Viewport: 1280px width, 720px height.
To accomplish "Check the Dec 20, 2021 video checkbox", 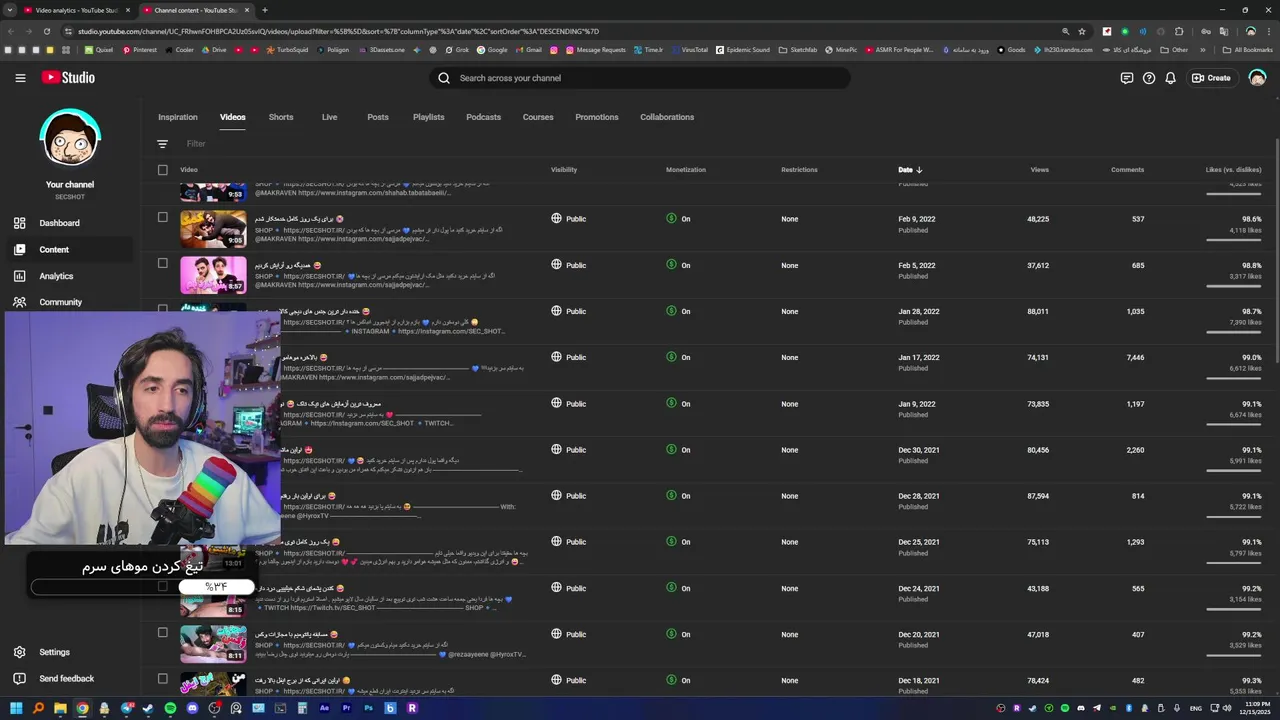I will [x=163, y=632].
